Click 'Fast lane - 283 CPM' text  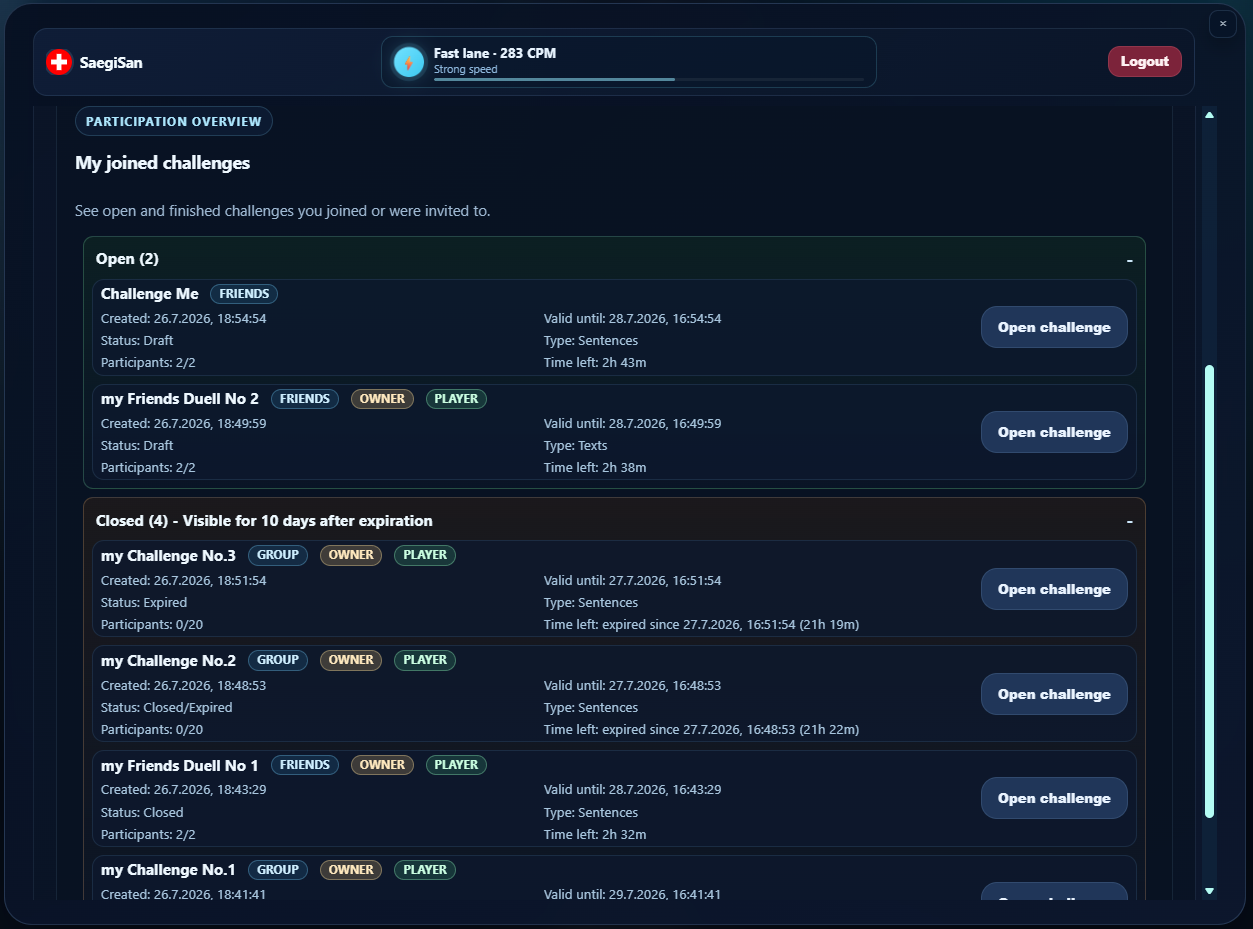click(495, 53)
